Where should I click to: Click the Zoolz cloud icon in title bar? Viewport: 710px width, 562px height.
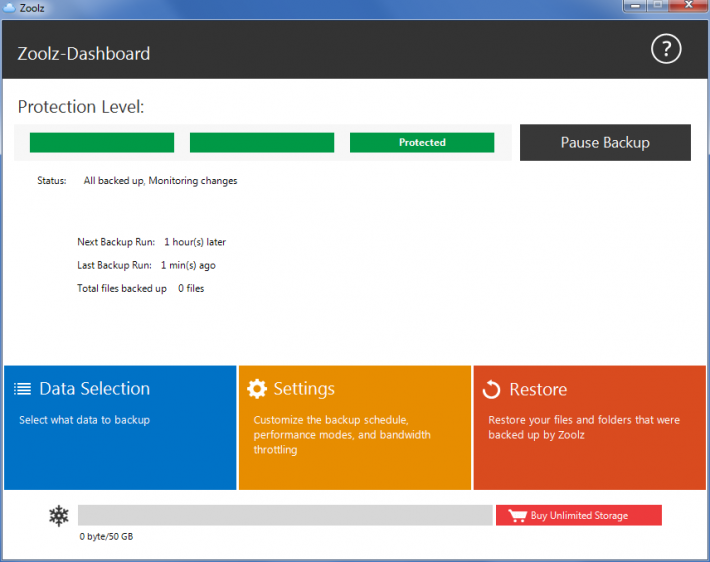9,8
